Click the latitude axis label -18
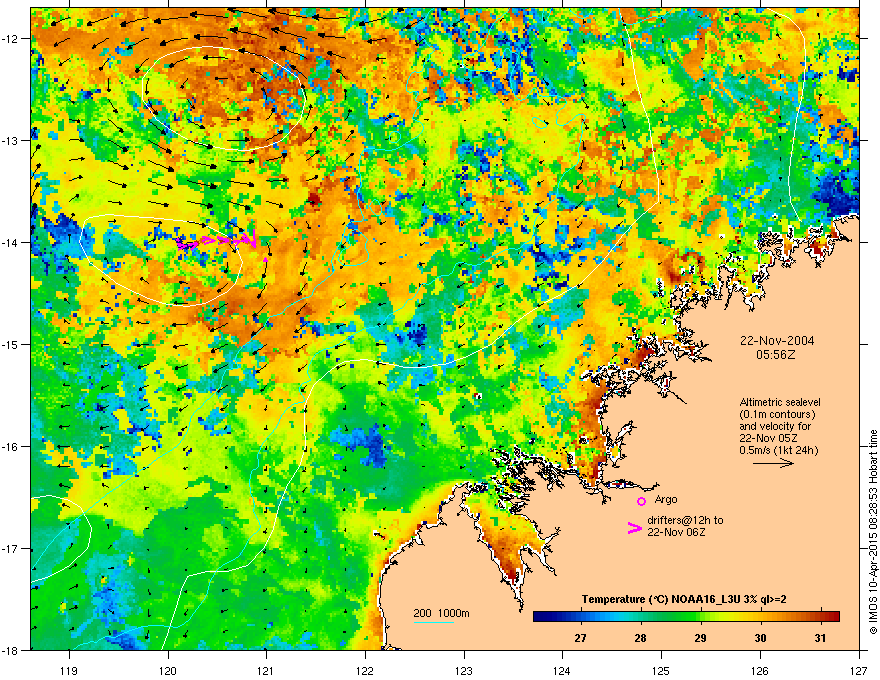Image resolution: width=880 pixels, height=680 pixels. (x=10, y=650)
